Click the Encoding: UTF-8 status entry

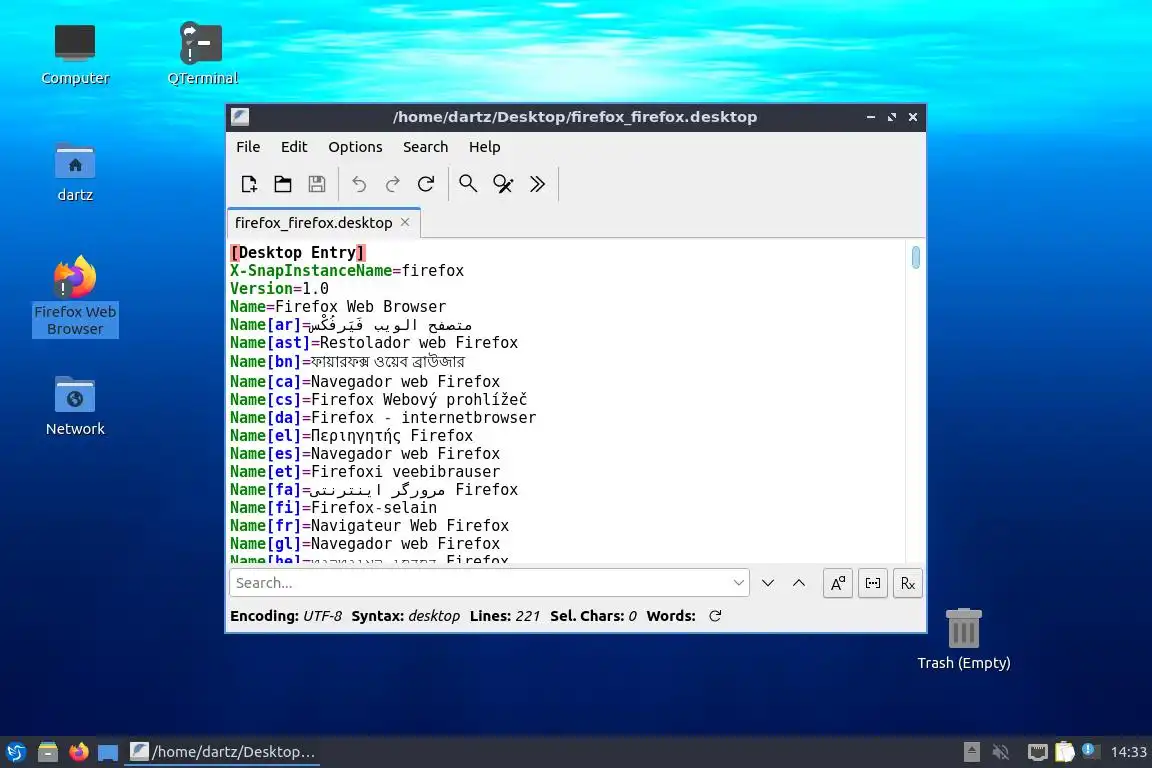tap(286, 616)
